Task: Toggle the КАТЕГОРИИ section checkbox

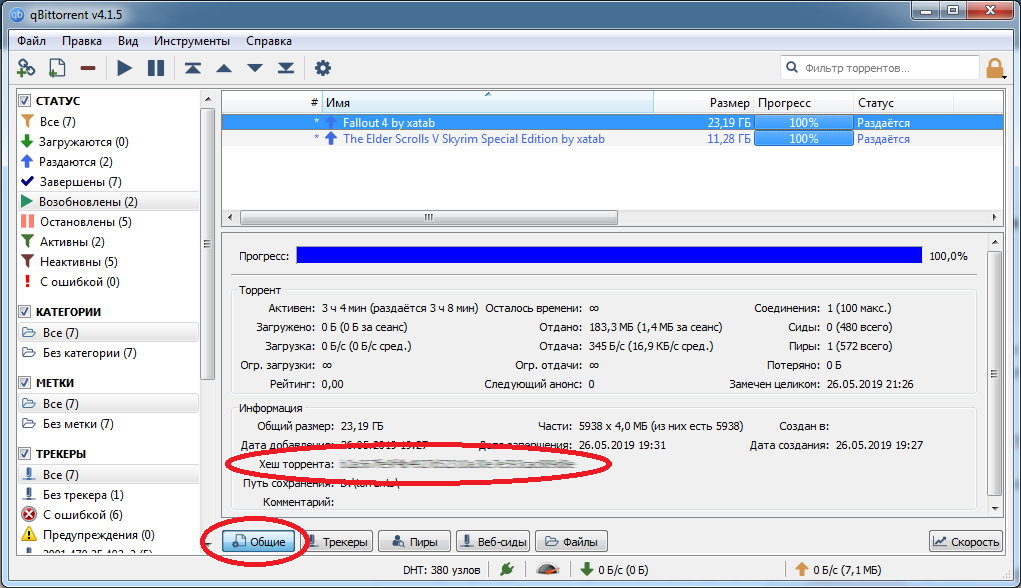Action: click(x=25, y=312)
